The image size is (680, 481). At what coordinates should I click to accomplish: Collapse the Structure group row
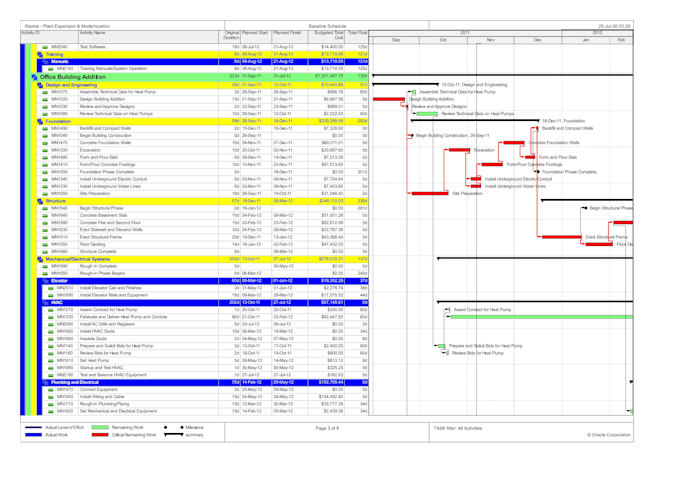tap(40, 201)
